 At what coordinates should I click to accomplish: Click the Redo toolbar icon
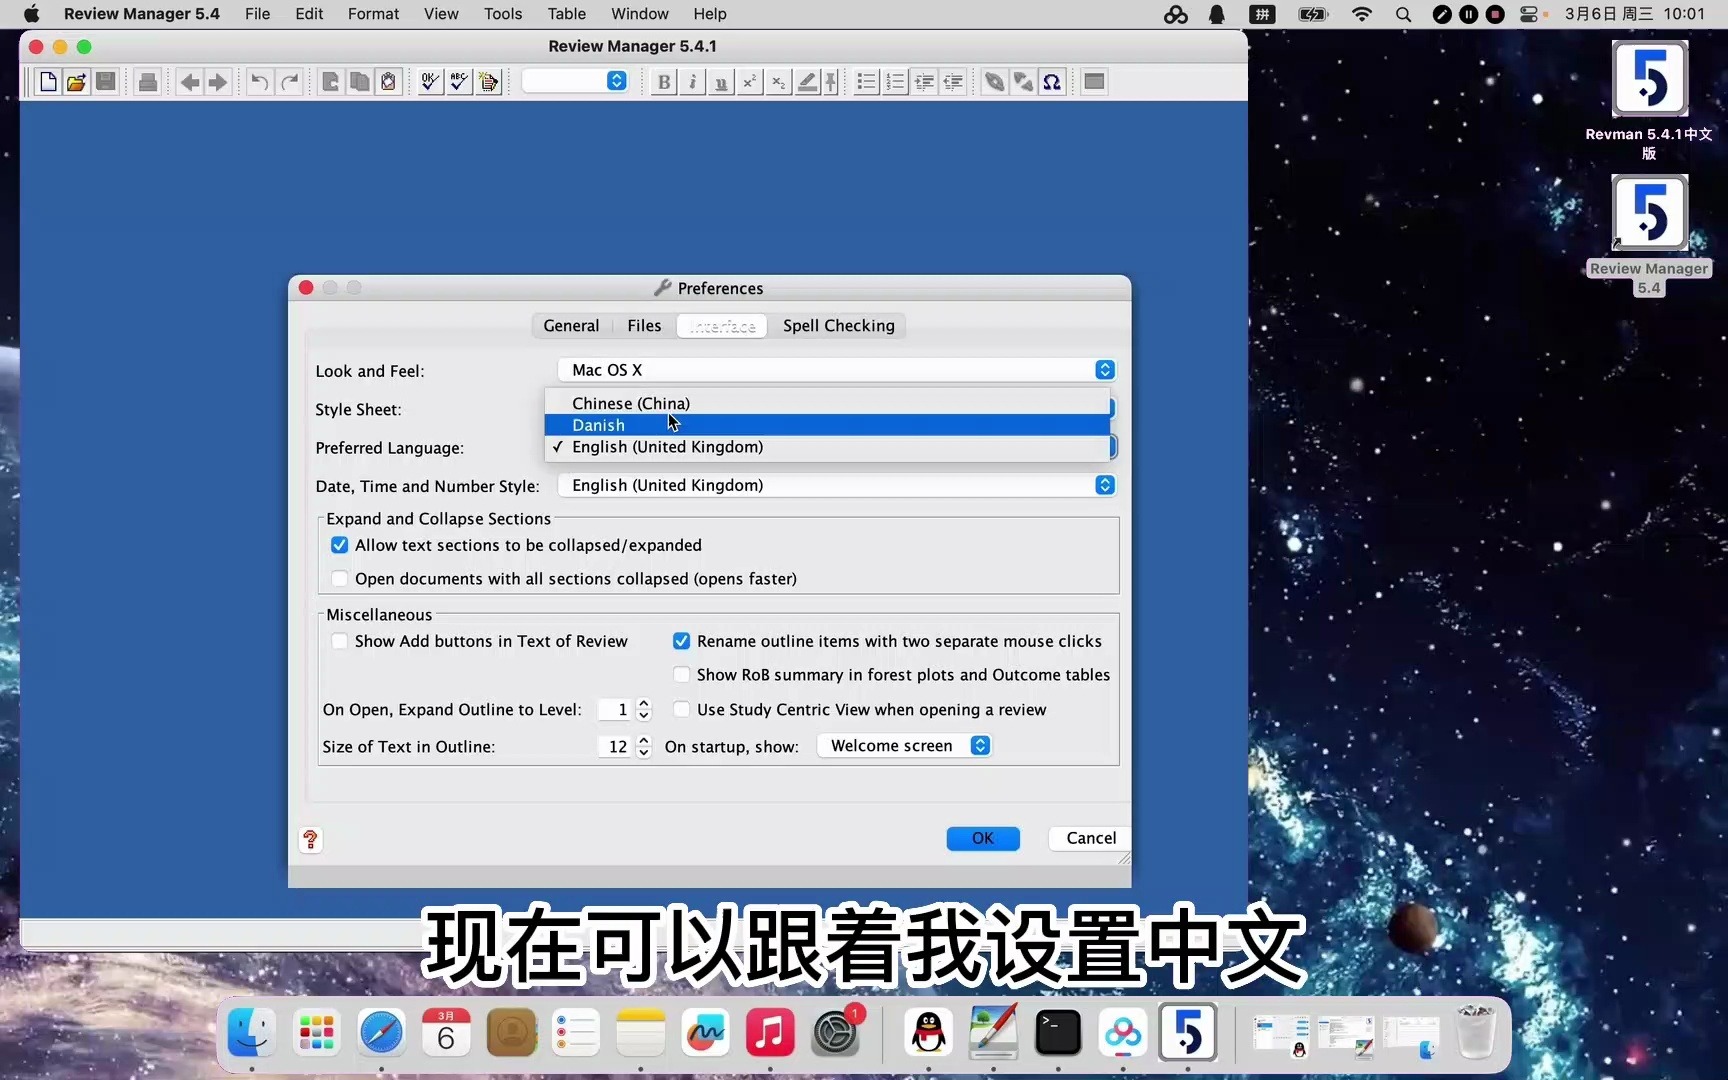click(x=289, y=82)
